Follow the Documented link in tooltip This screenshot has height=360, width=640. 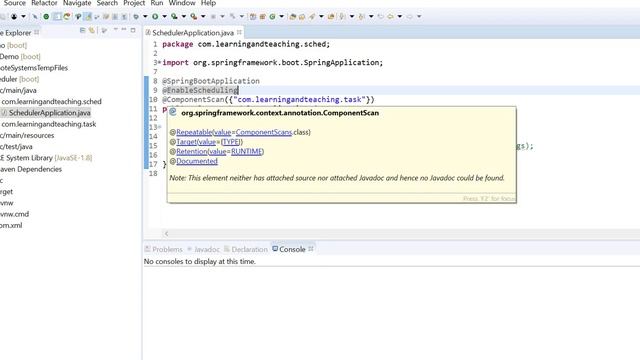tap(197, 161)
